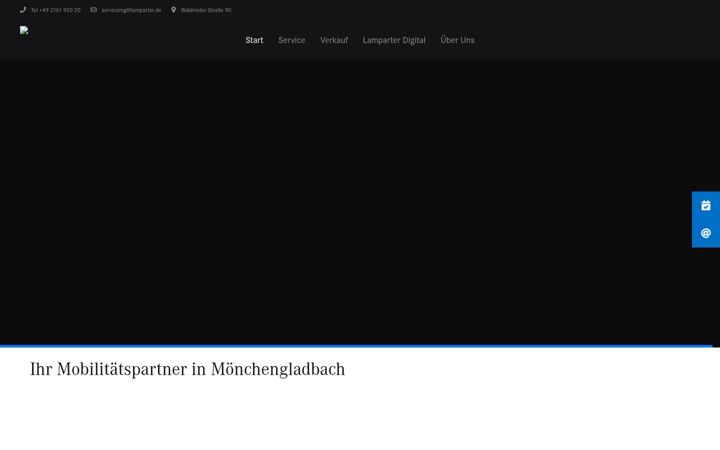Click the map pin location icon

173,10
